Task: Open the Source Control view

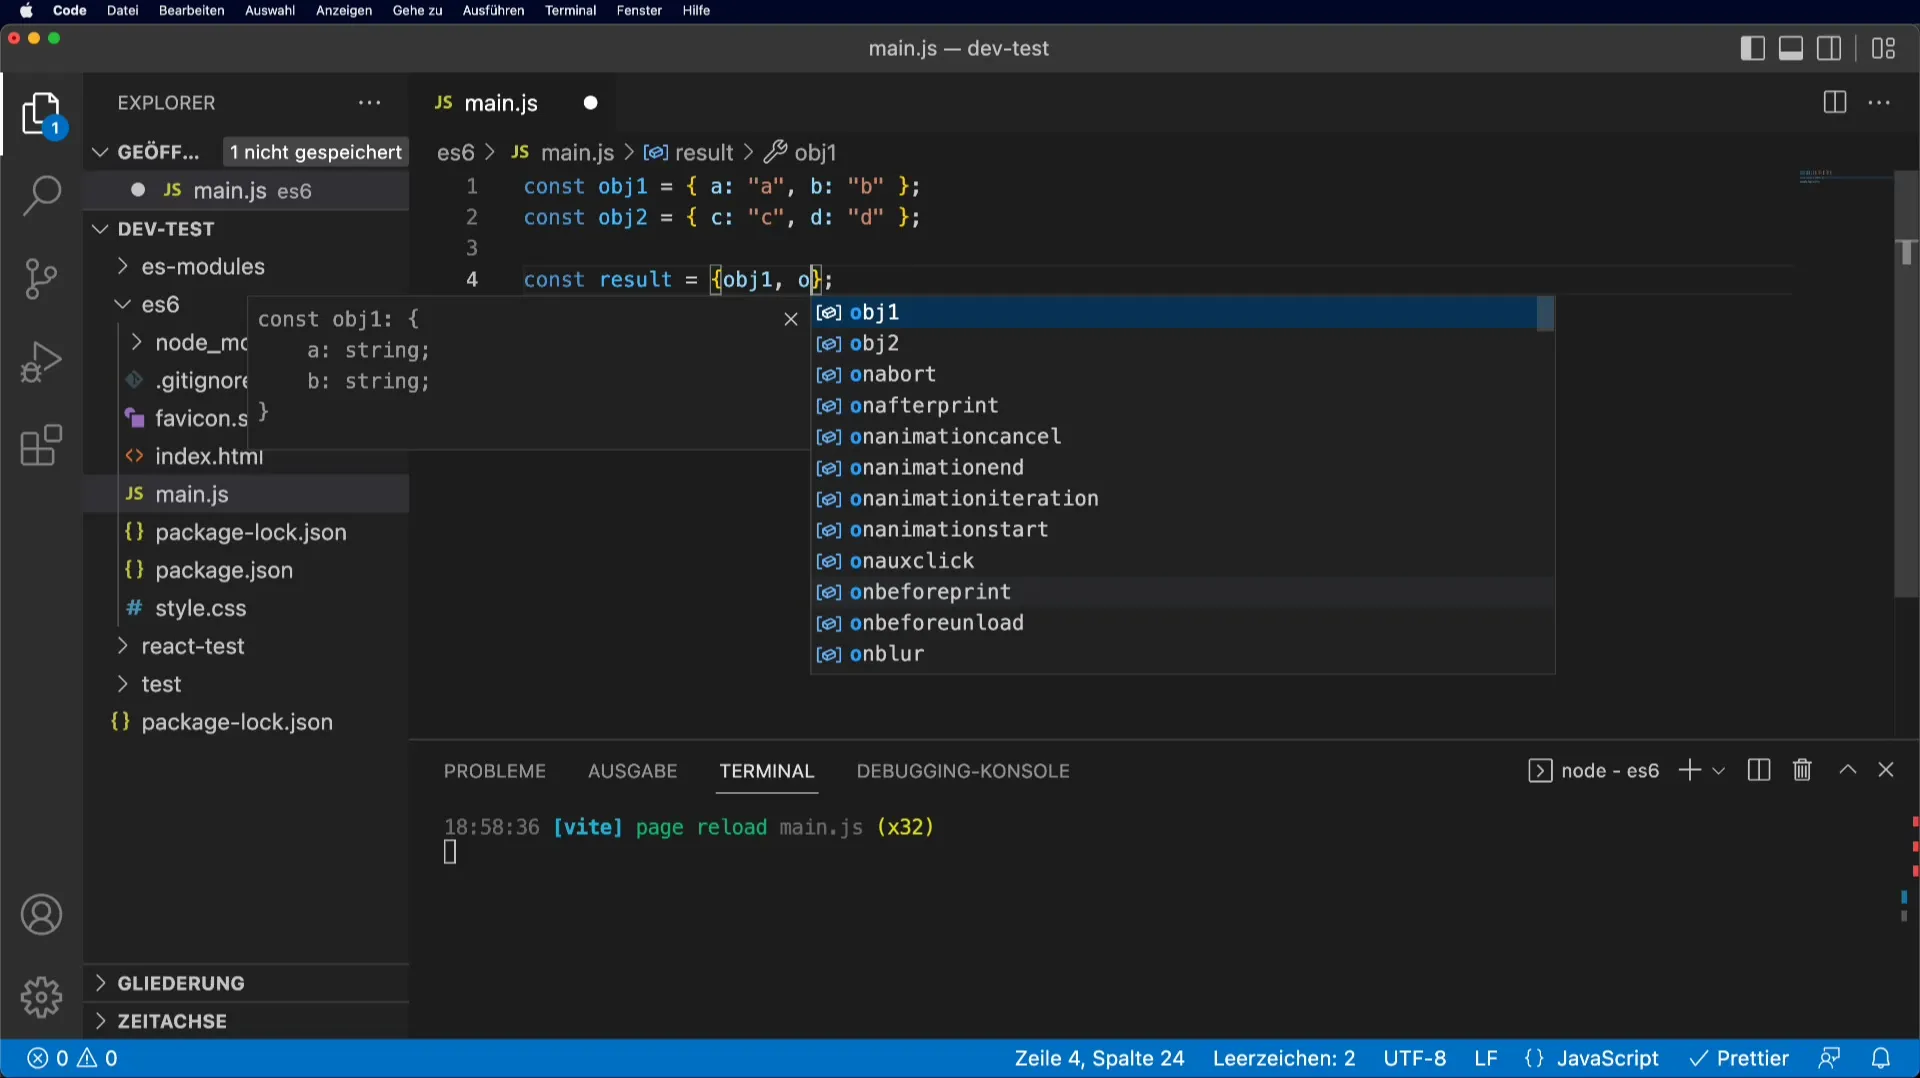Action: click(x=41, y=279)
